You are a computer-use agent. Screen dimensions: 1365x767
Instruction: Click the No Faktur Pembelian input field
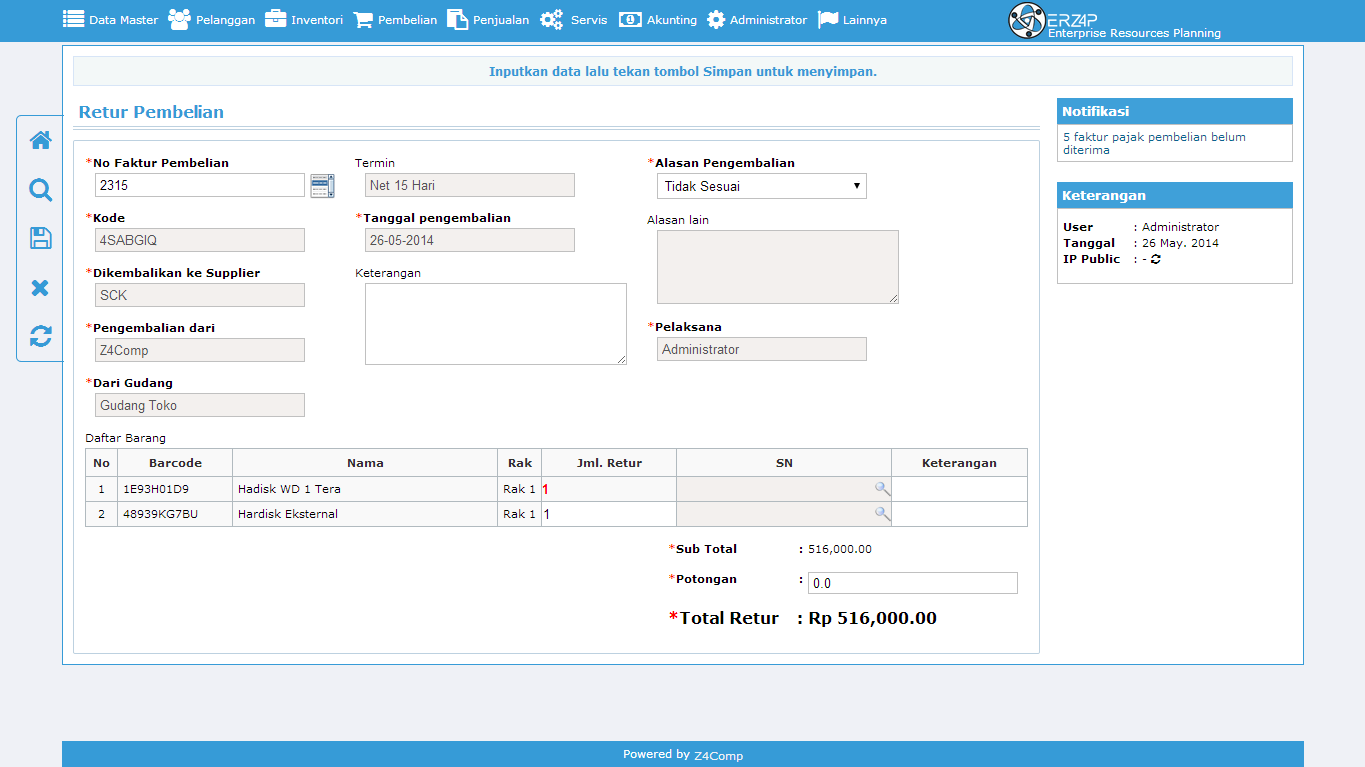pos(200,185)
